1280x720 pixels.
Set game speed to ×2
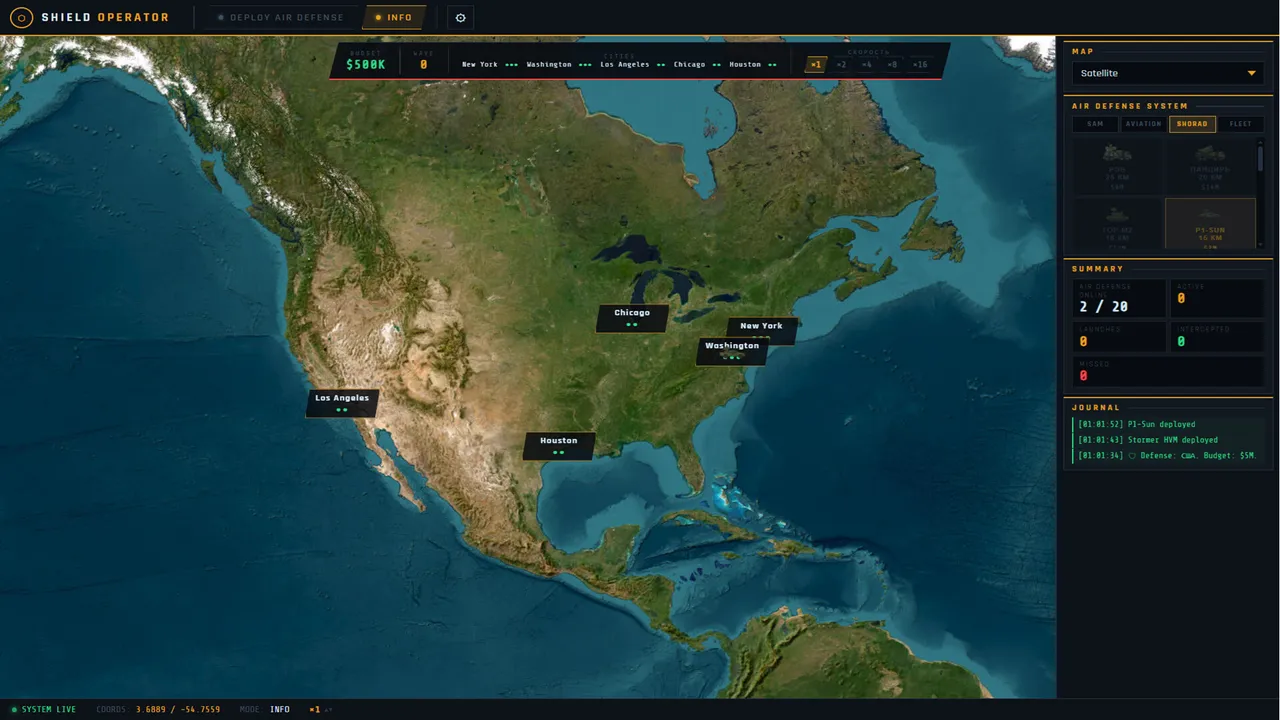[x=841, y=65]
